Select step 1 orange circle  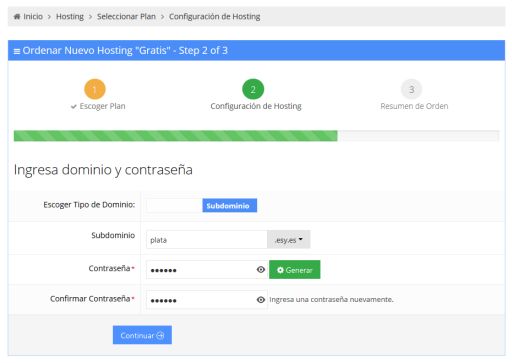coord(95,89)
